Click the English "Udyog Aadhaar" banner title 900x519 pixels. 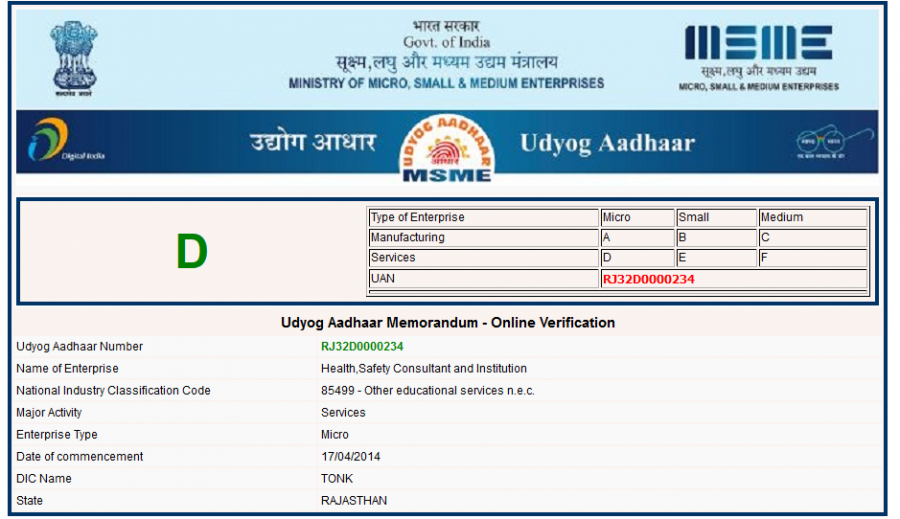607,143
